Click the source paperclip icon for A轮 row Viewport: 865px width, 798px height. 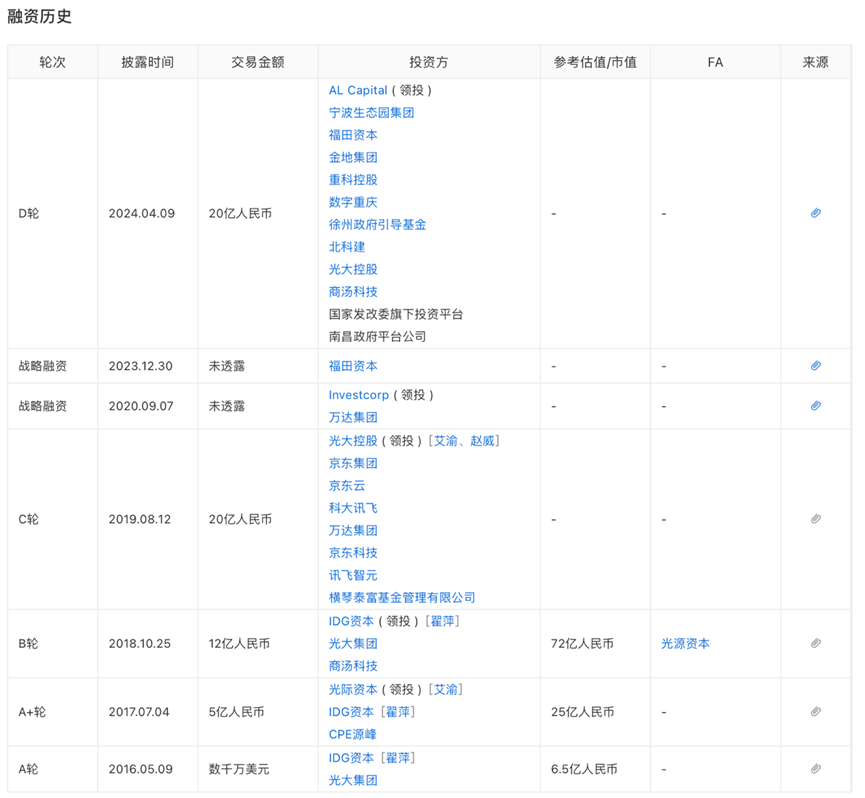[x=815, y=769]
